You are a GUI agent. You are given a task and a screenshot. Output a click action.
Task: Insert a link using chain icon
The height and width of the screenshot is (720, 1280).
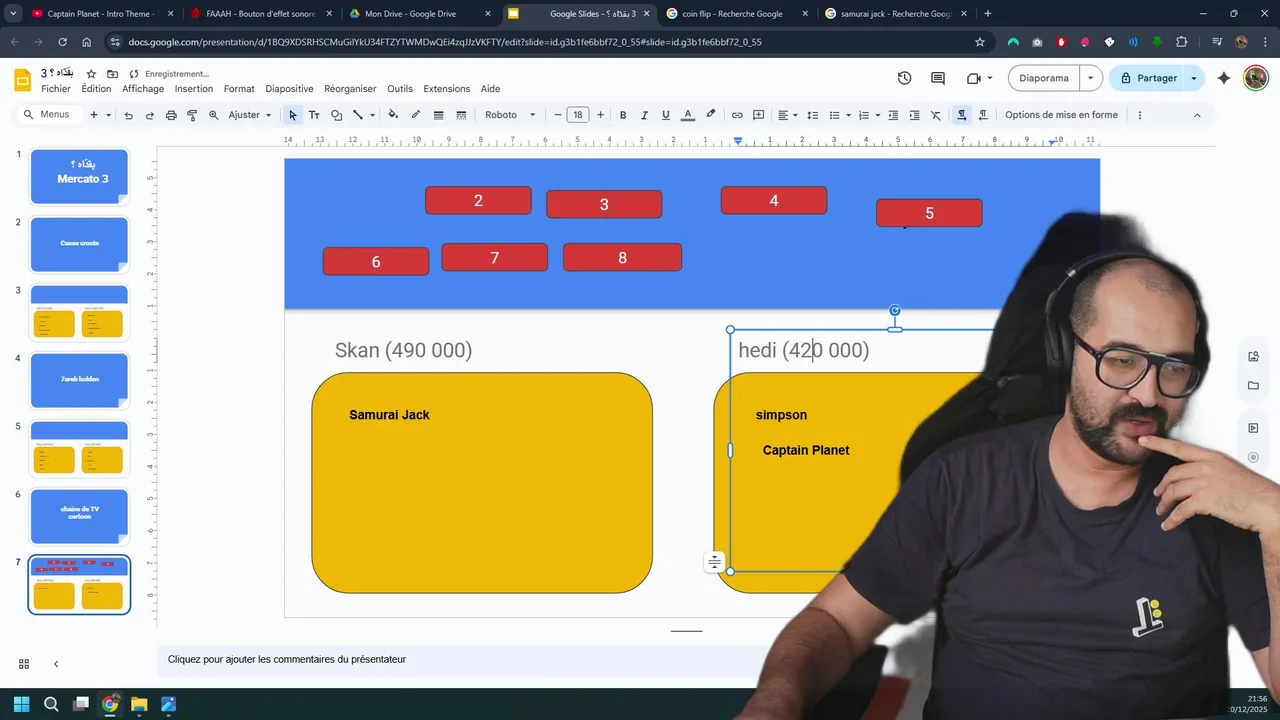[x=737, y=115]
